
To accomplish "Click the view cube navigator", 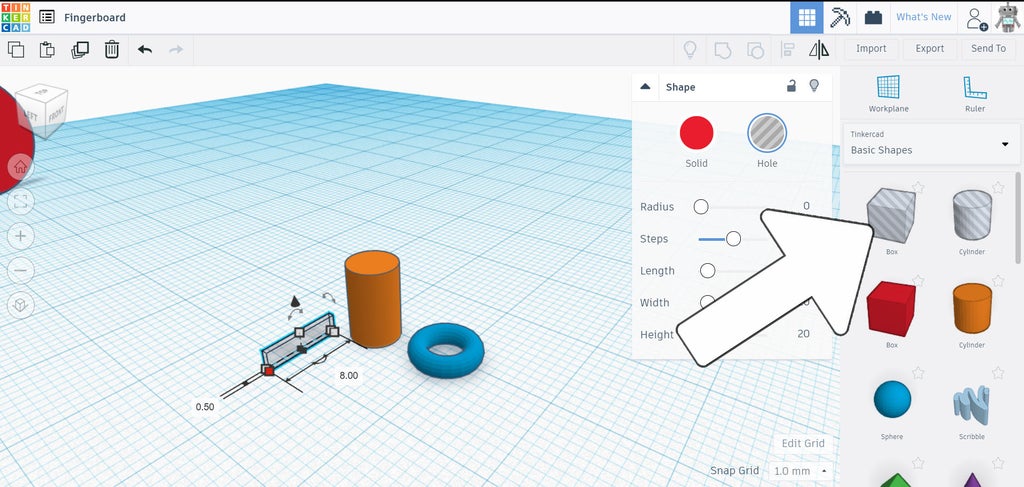I will [41, 111].
